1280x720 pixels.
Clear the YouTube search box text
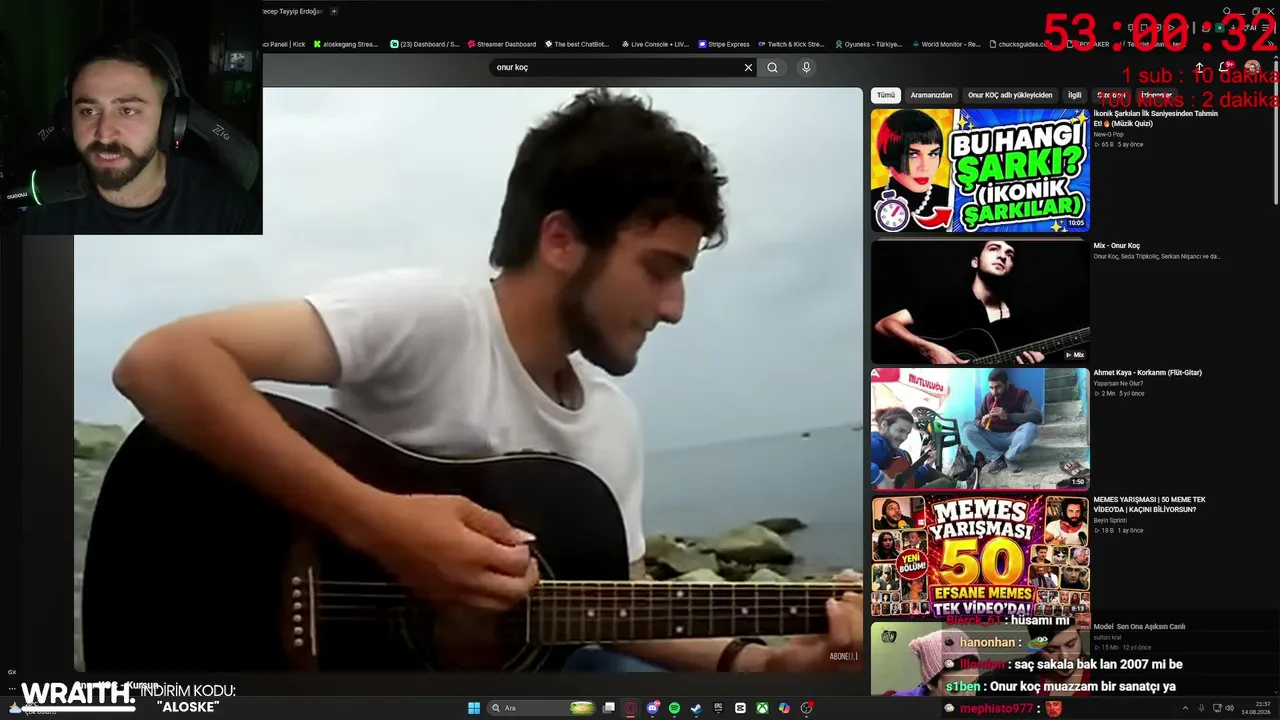748,67
